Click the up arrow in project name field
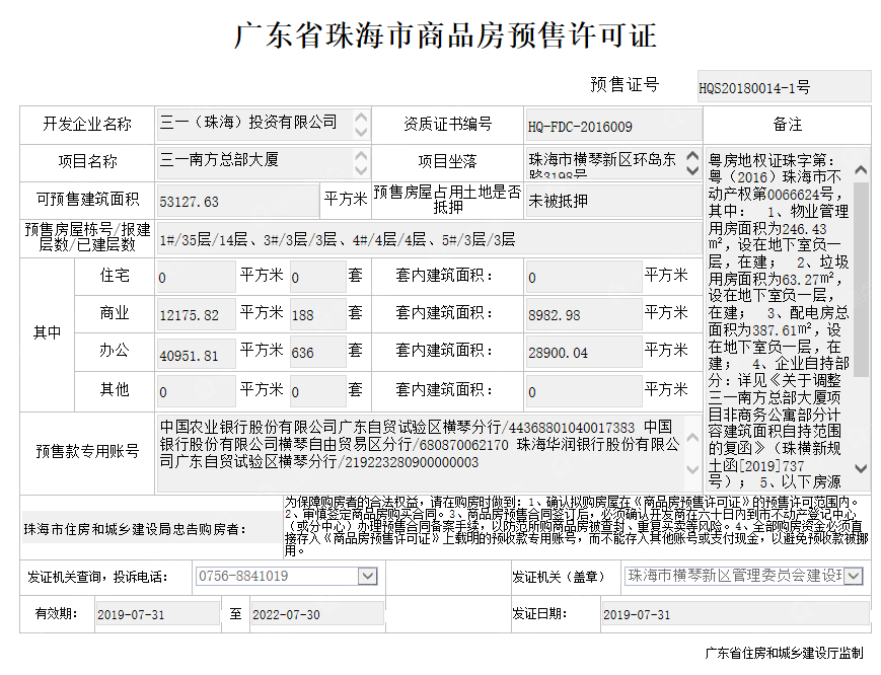 361,155
